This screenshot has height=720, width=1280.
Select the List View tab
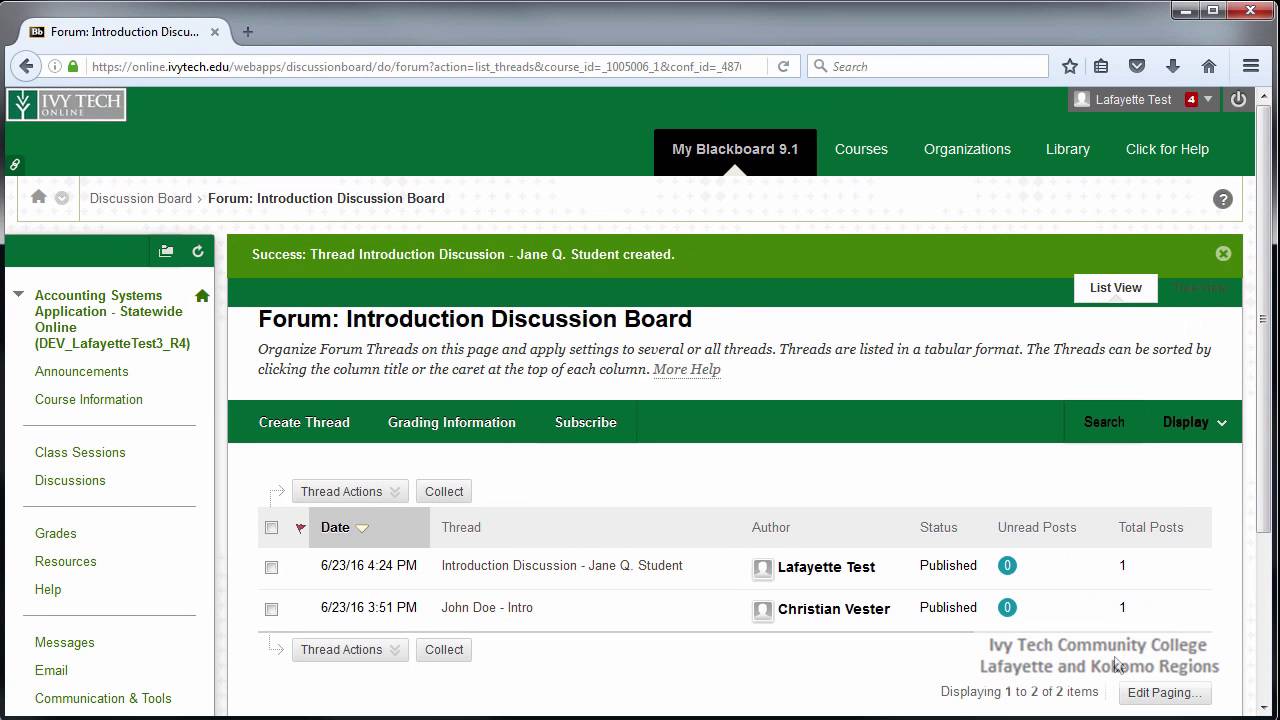click(x=1115, y=288)
